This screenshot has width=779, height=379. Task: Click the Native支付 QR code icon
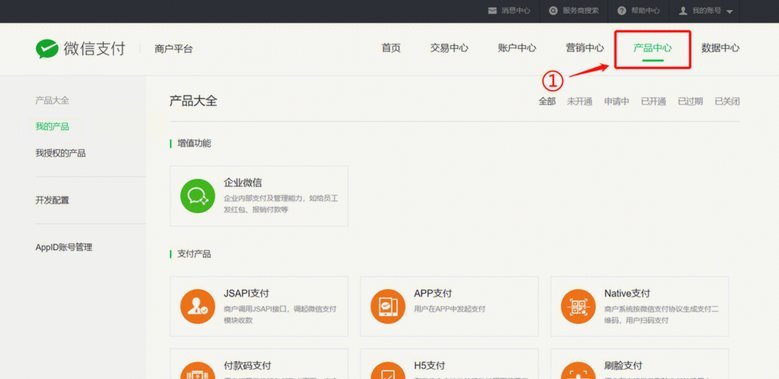pyautogui.click(x=578, y=306)
